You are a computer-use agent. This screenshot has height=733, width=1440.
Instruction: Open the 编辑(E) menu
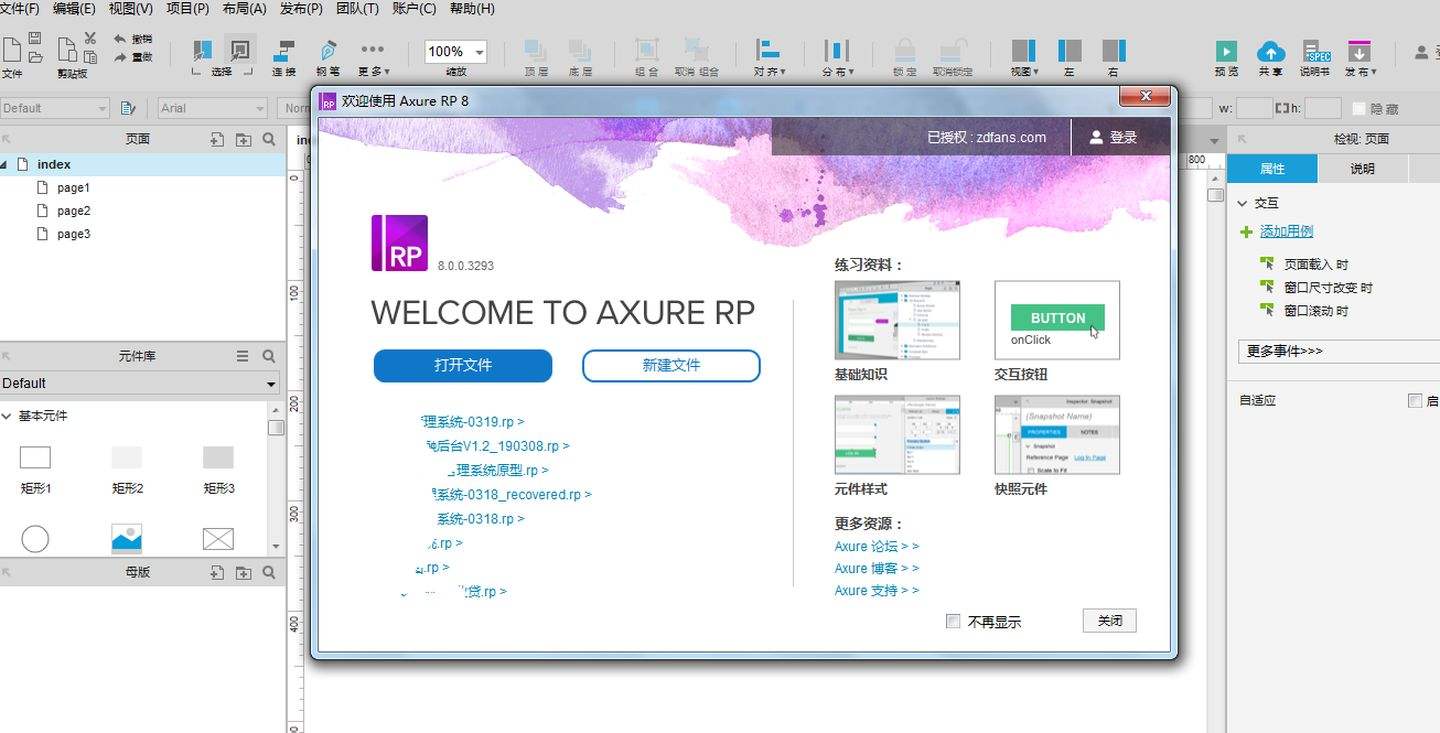coord(74,9)
